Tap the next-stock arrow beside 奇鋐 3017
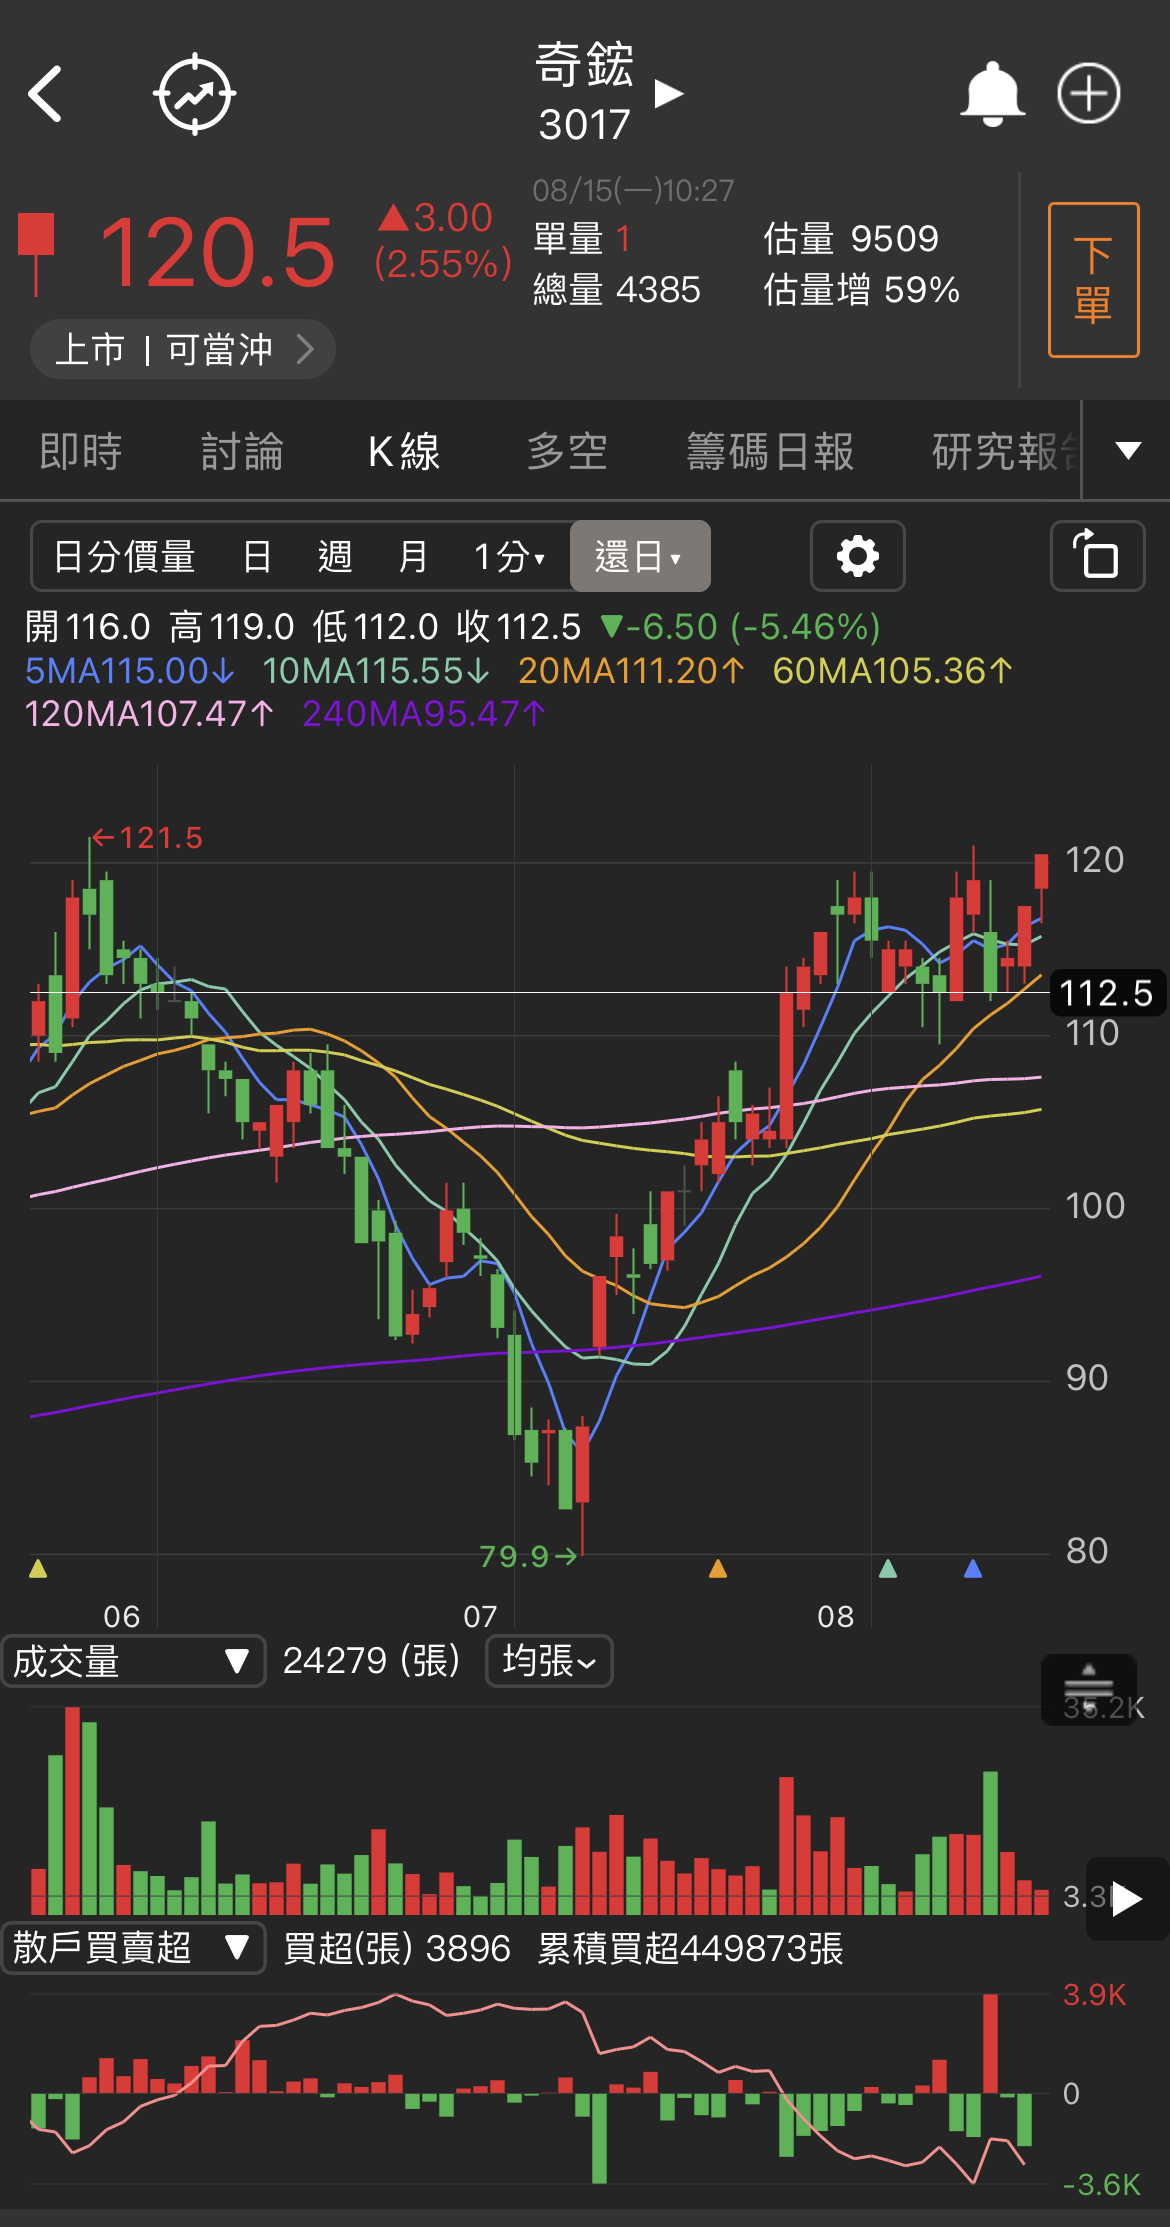The image size is (1170, 2227). click(x=668, y=95)
